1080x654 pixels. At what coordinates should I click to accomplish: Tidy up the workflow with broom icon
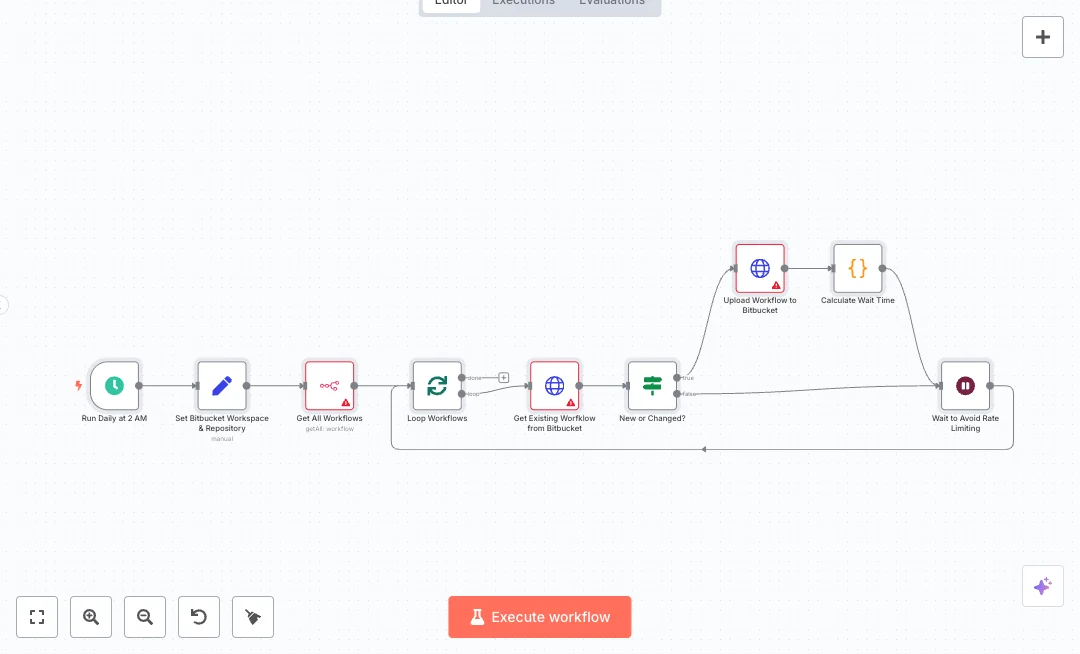point(253,617)
